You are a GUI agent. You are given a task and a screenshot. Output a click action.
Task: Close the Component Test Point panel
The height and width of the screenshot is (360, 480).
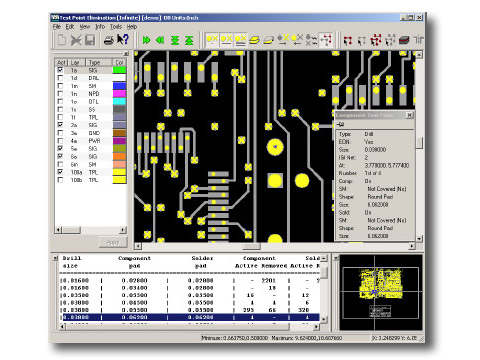[x=410, y=115]
